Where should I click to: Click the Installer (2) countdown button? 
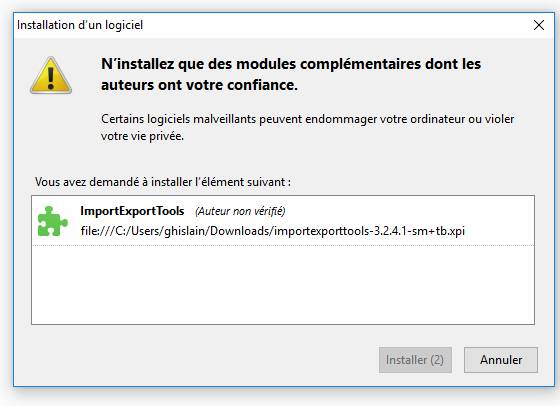[x=415, y=360]
